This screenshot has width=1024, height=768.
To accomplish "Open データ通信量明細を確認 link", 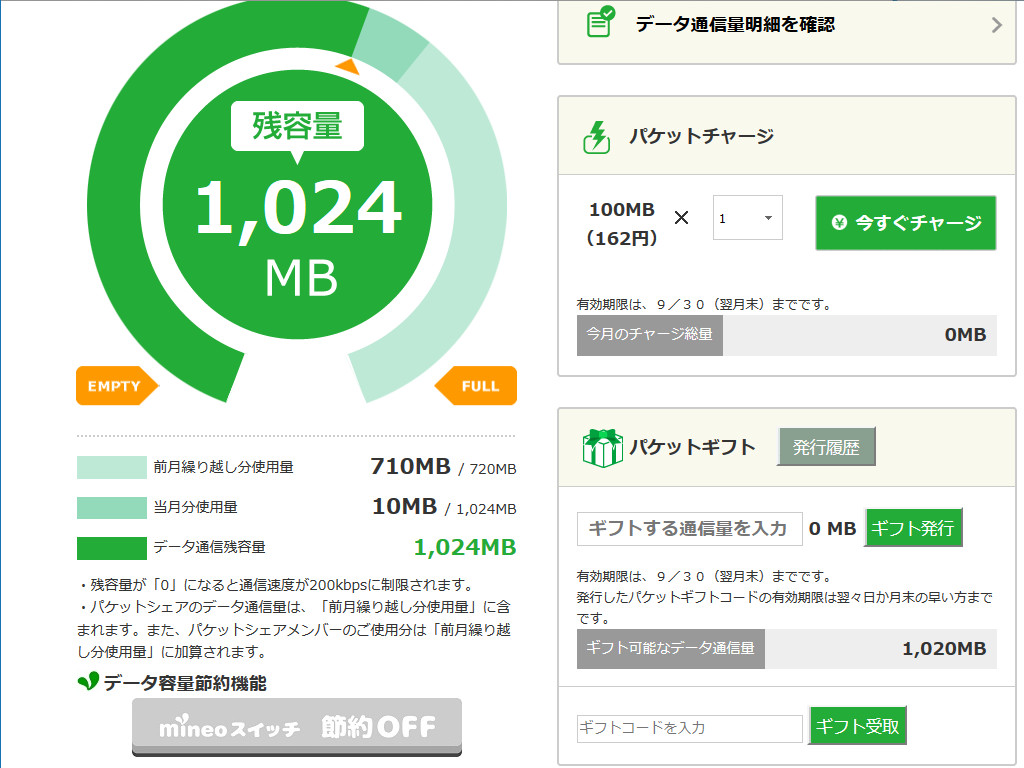I will pyautogui.click(x=786, y=31).
